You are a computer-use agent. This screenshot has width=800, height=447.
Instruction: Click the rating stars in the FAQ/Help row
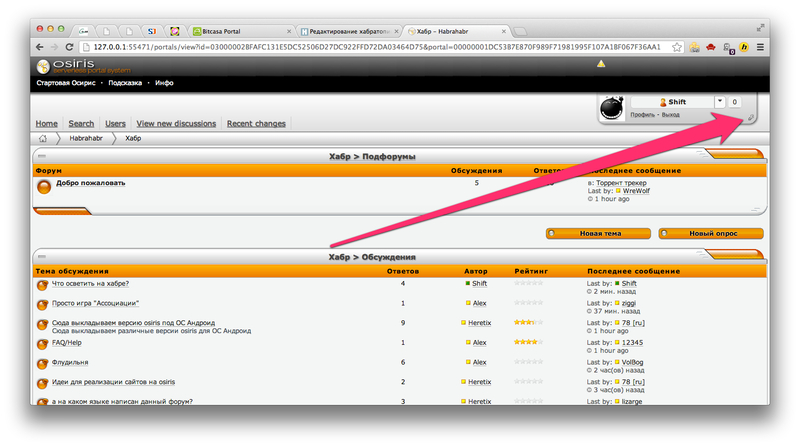[528, 342]
